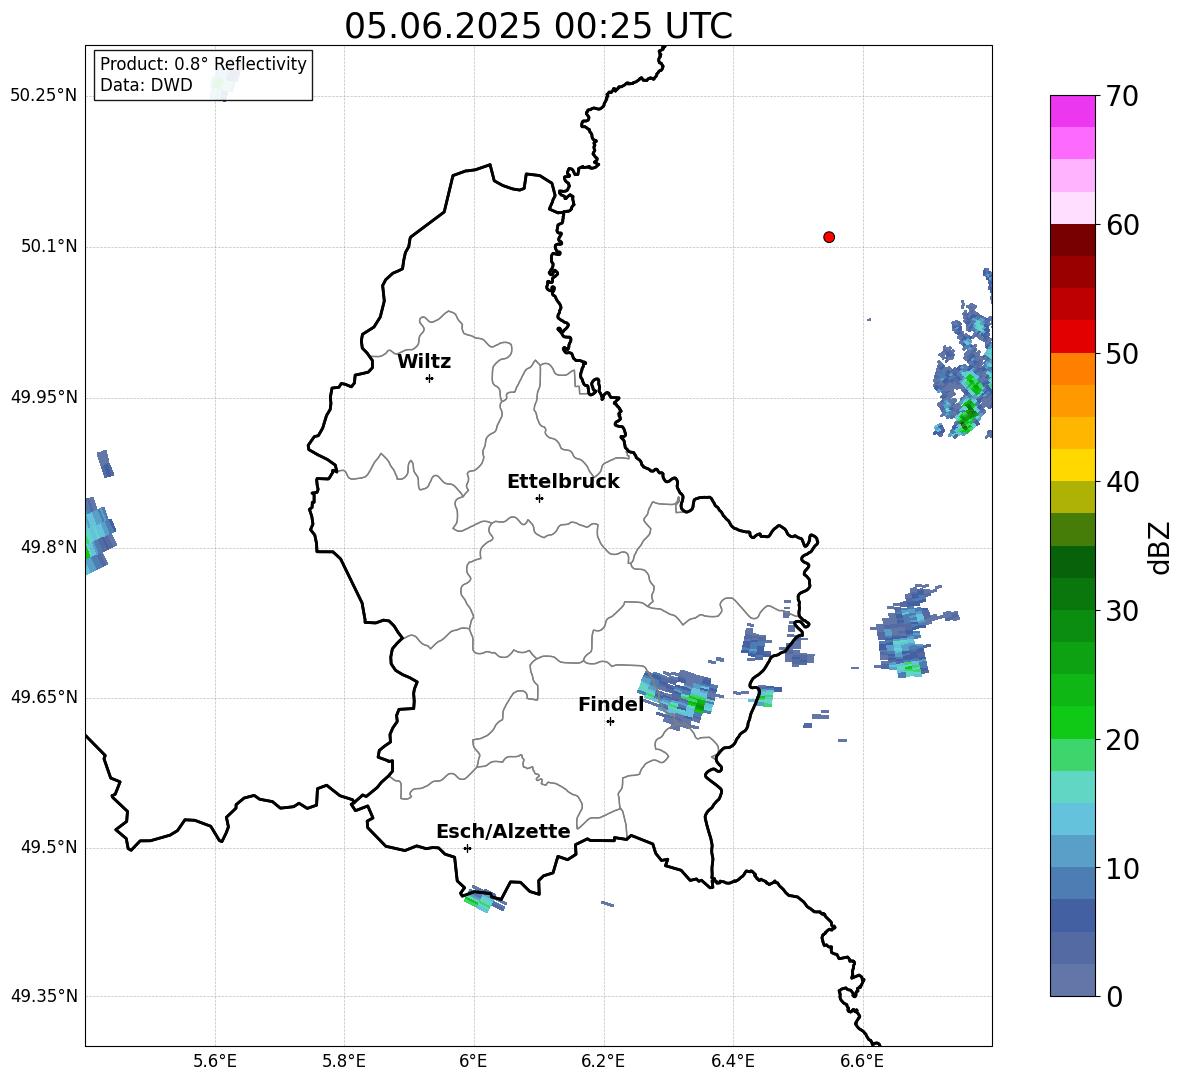Screen dimensions: 1184x1081
Task: Click the 5.8°E longitude label
Action: (344, 1061)
